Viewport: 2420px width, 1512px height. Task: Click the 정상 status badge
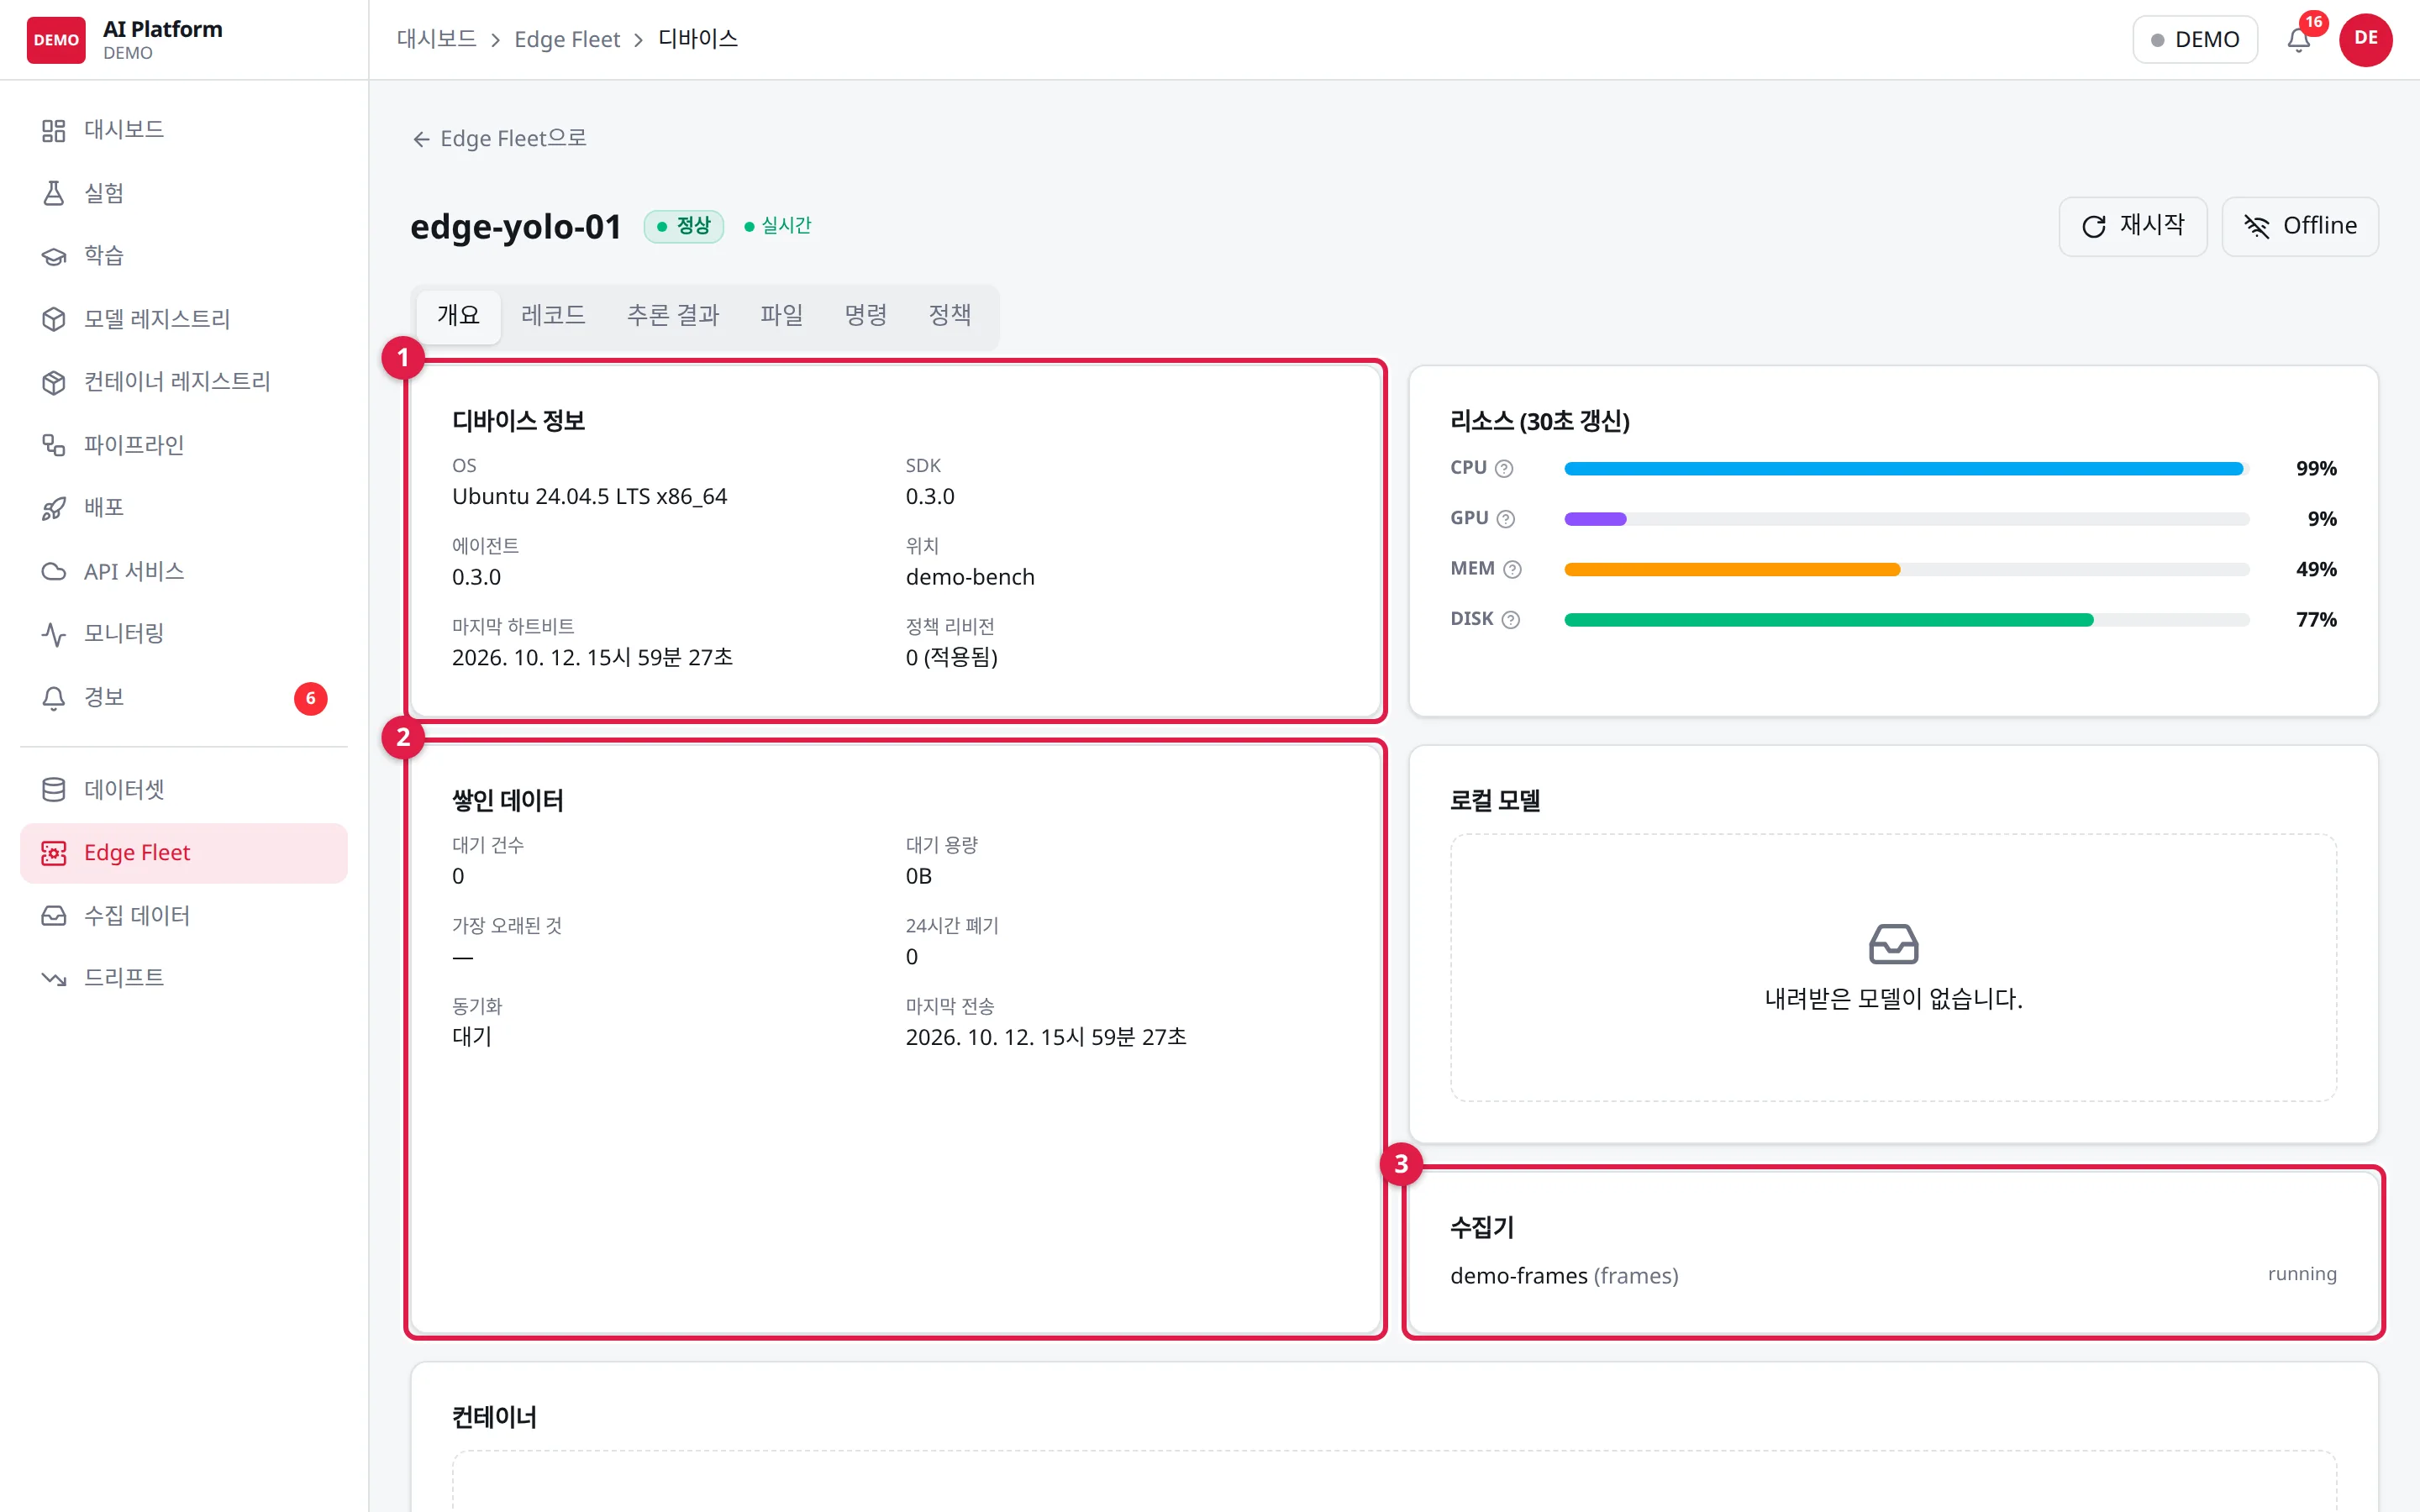click(684, 227)
